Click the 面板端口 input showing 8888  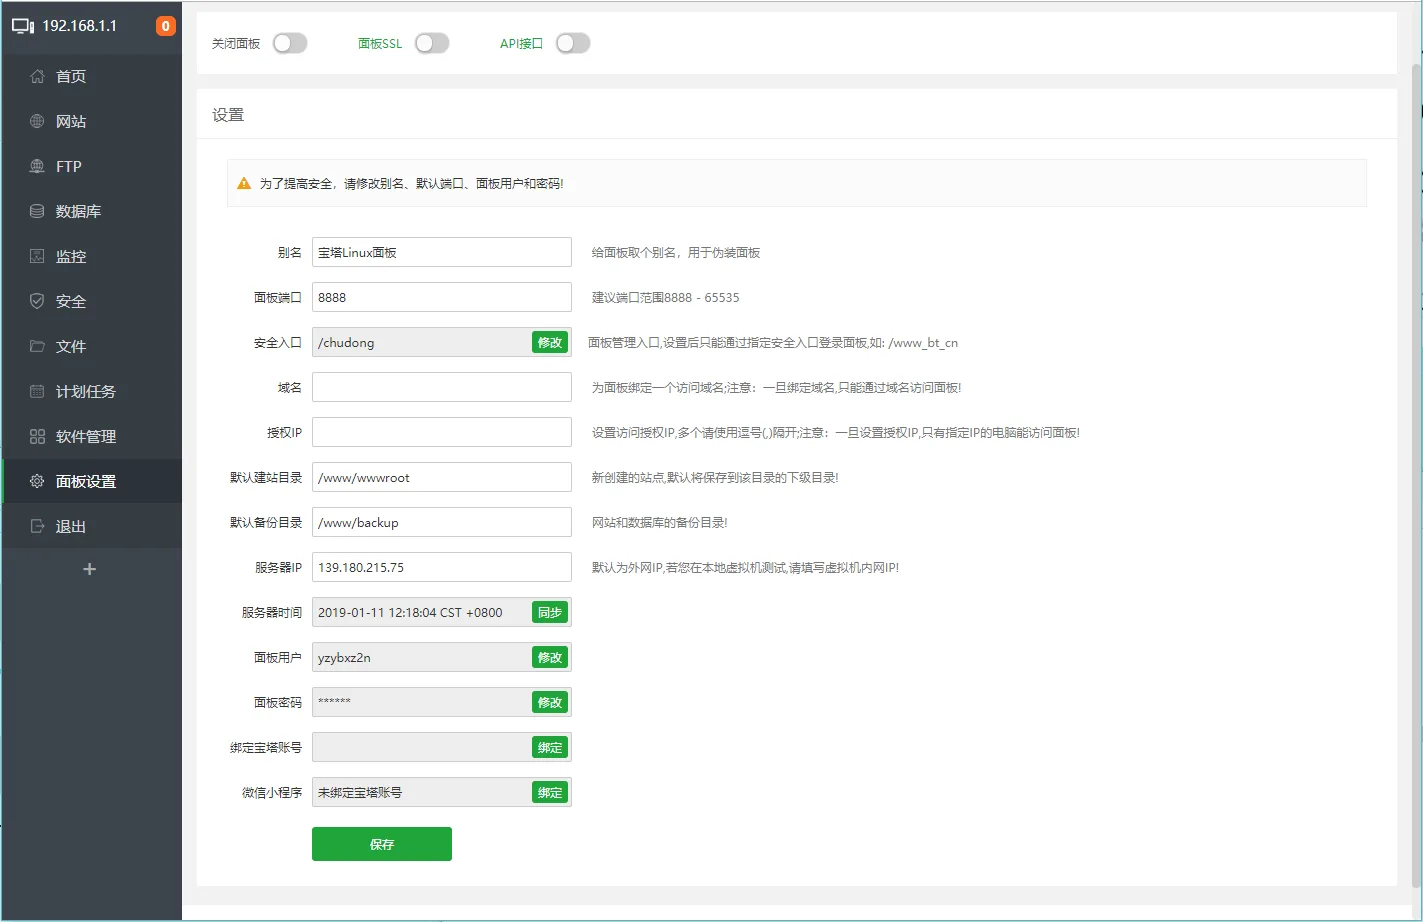(x=442, y=297)
